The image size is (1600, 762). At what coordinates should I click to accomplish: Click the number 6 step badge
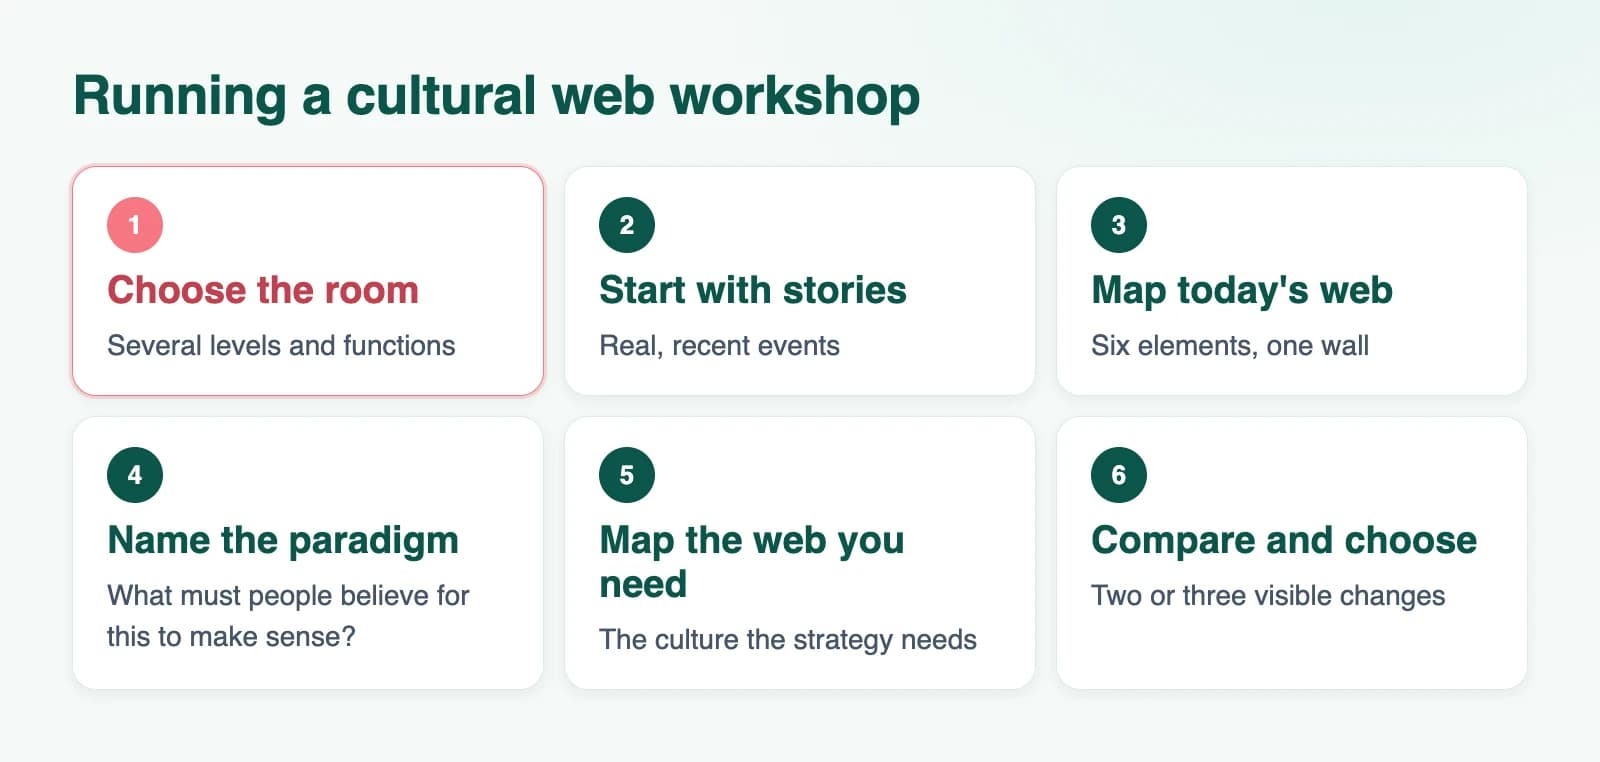tap(1119, 475)
